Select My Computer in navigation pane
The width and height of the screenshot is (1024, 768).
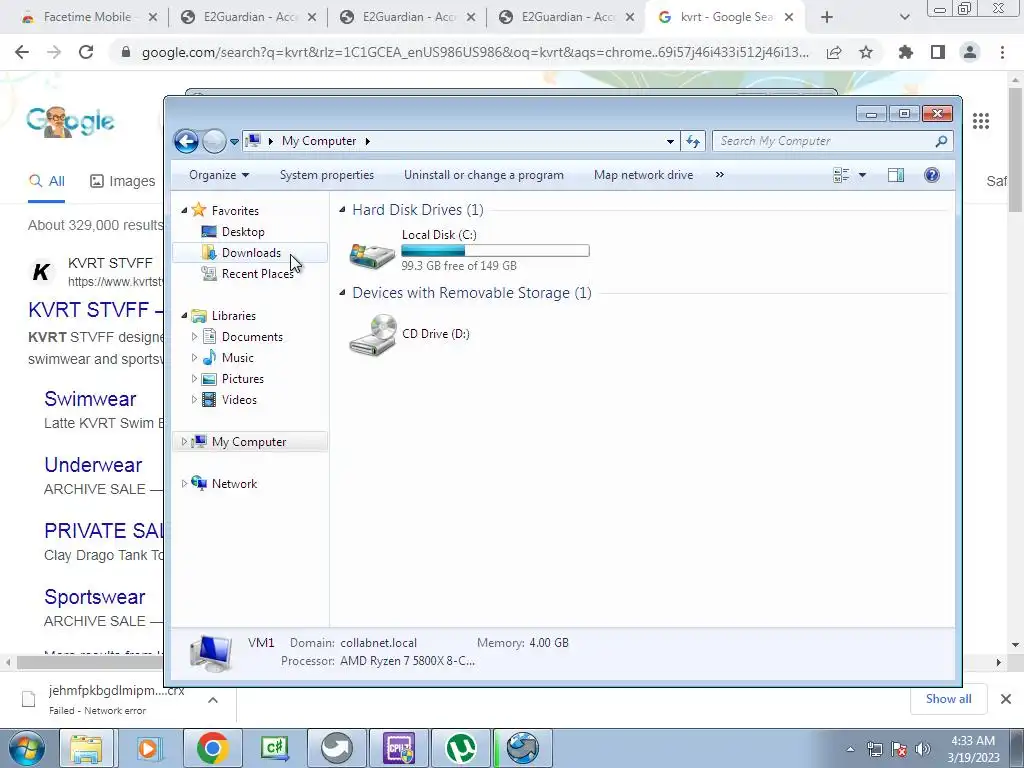coord(249,442)
